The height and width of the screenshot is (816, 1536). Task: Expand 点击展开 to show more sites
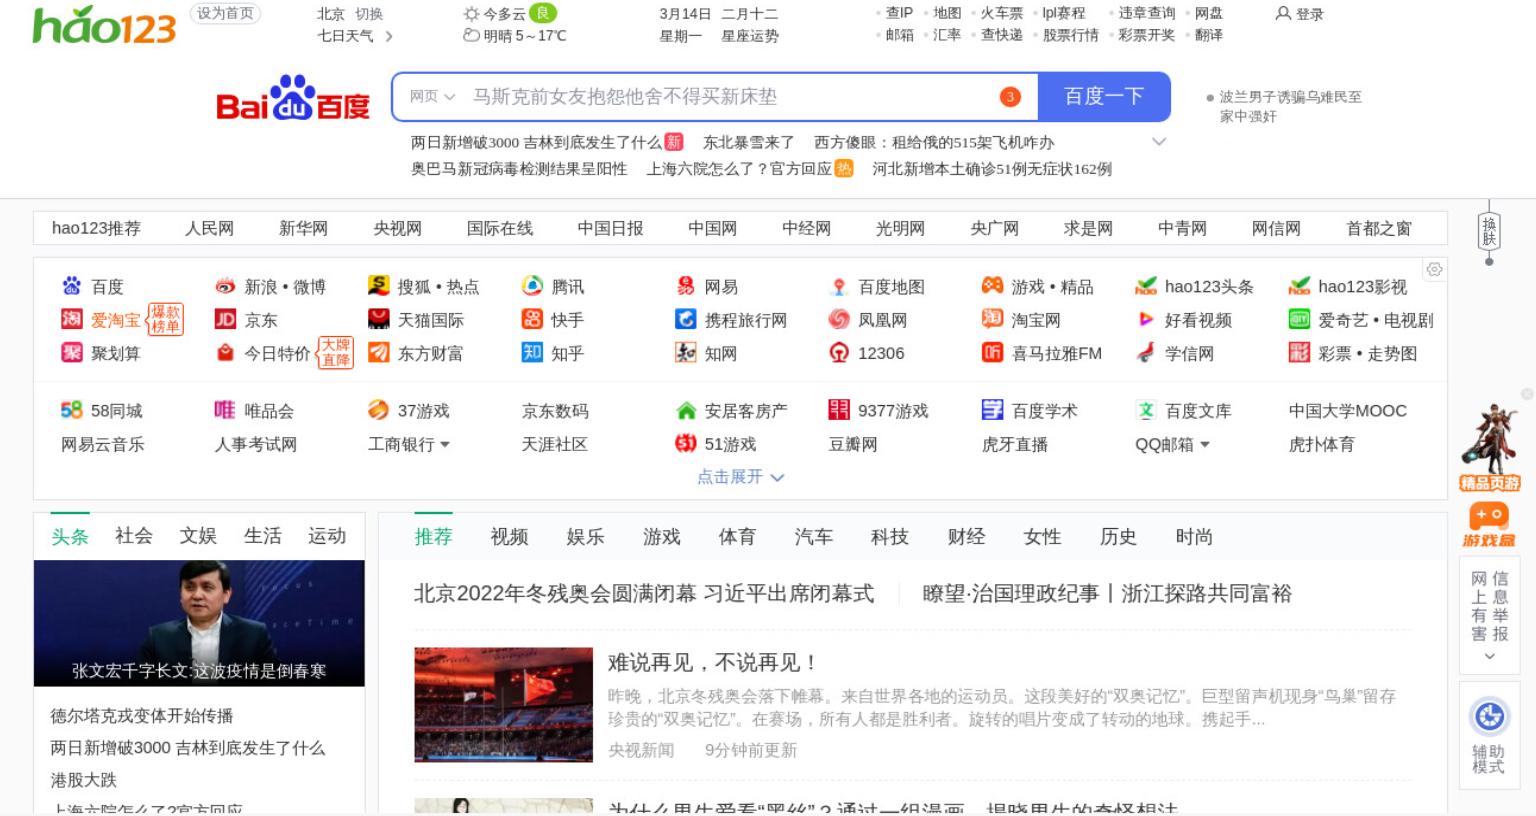(740, 477)
